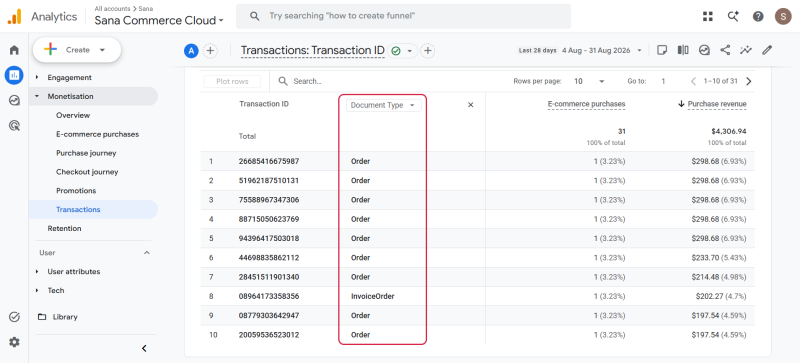Open the Document Type dimension dropdown
The height and width of the screenshot is (363, 800).
pyautogui.click(x=384, y=105)
